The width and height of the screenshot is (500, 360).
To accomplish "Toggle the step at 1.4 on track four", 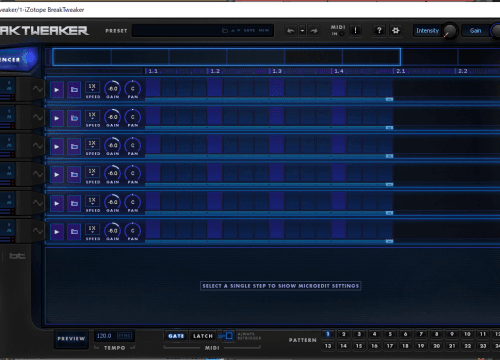I will tap(339, 174).
